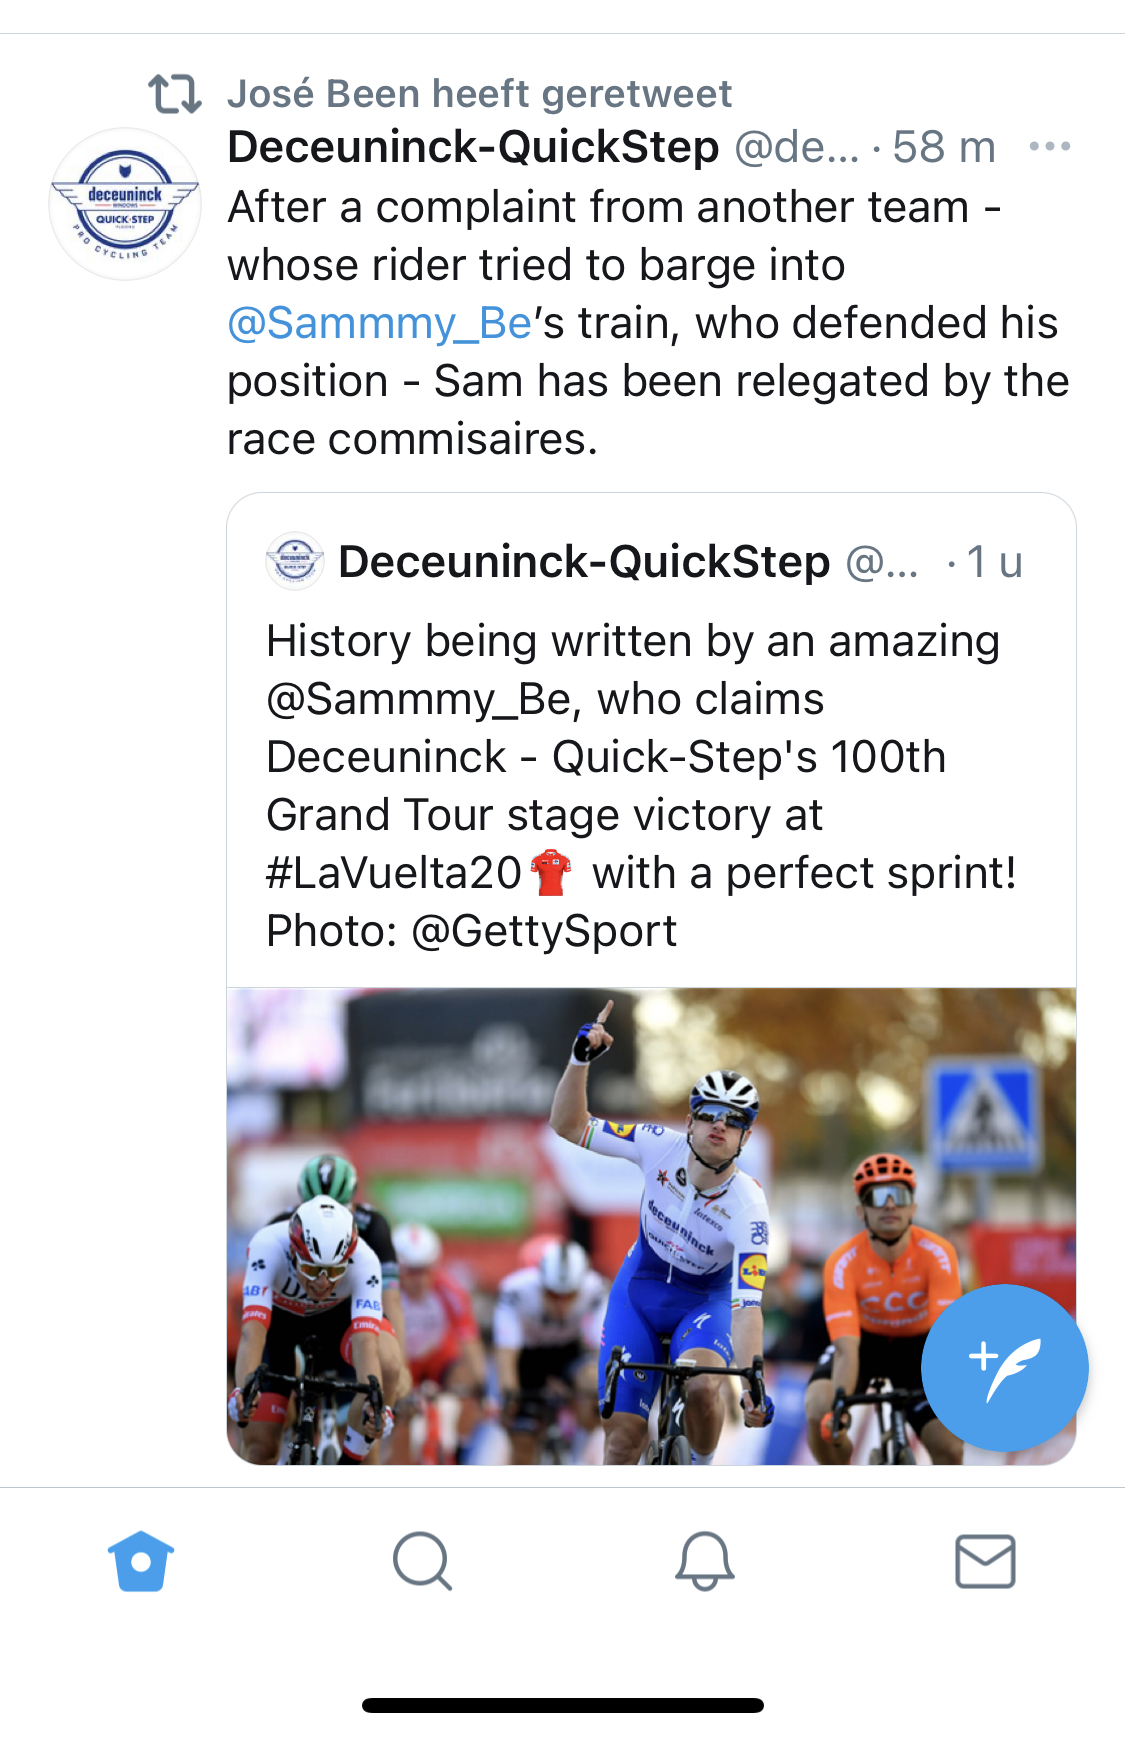Tap the home indicator bar
The height and width of the screenshot is (1737, 1125).
click(562, 1705)
